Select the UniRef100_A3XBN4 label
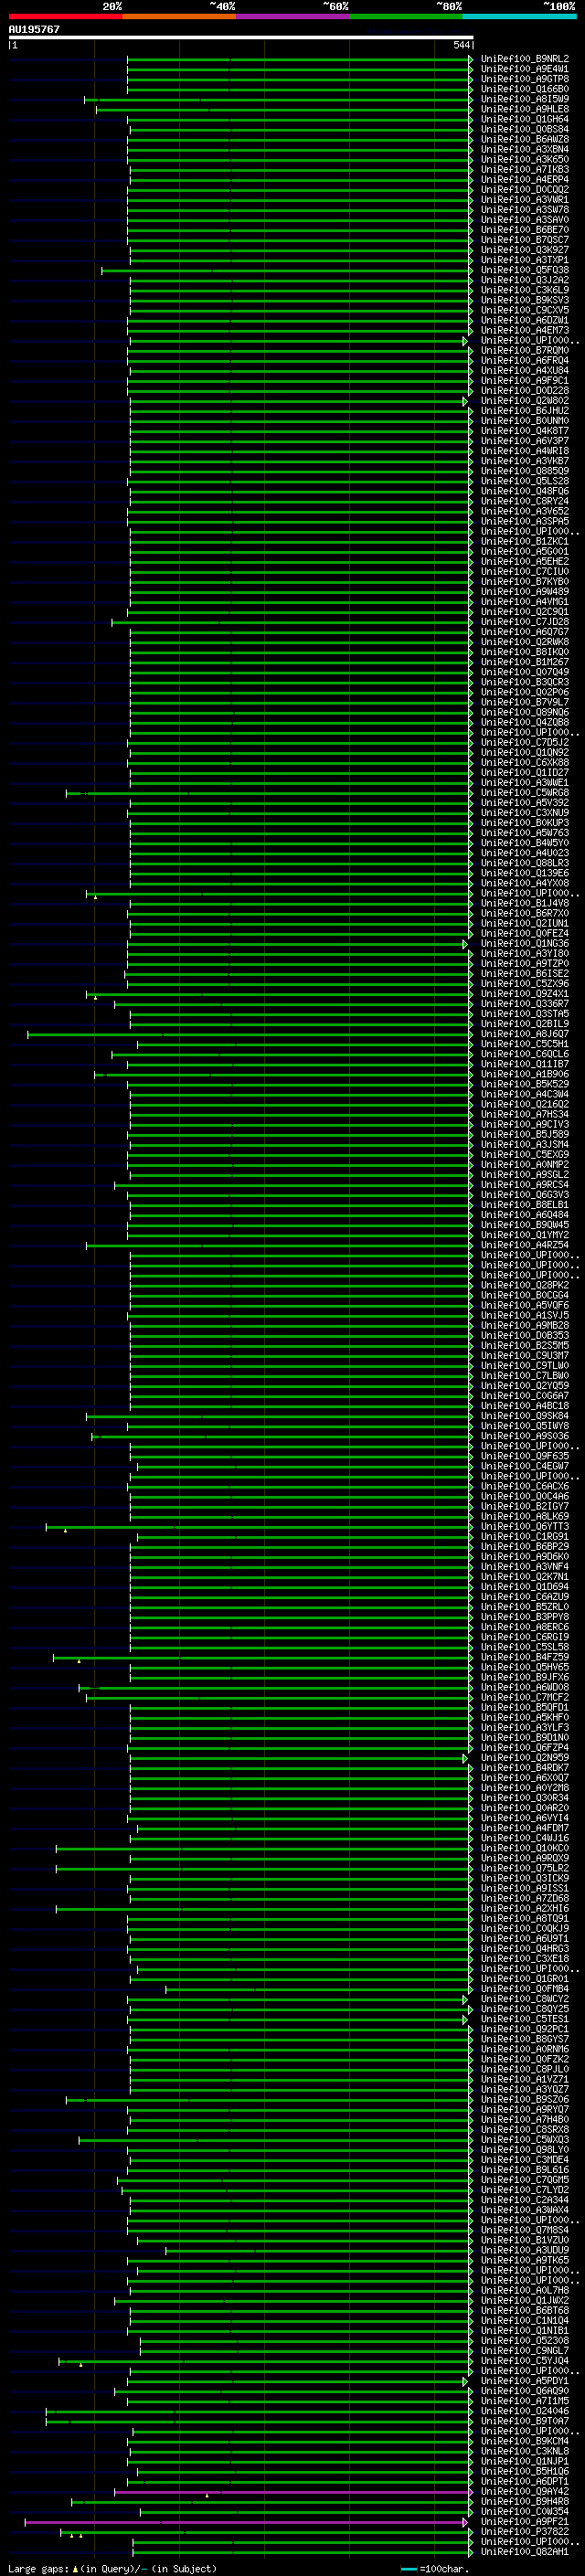Screen dimensions: 585x2576 coord(524,149)
